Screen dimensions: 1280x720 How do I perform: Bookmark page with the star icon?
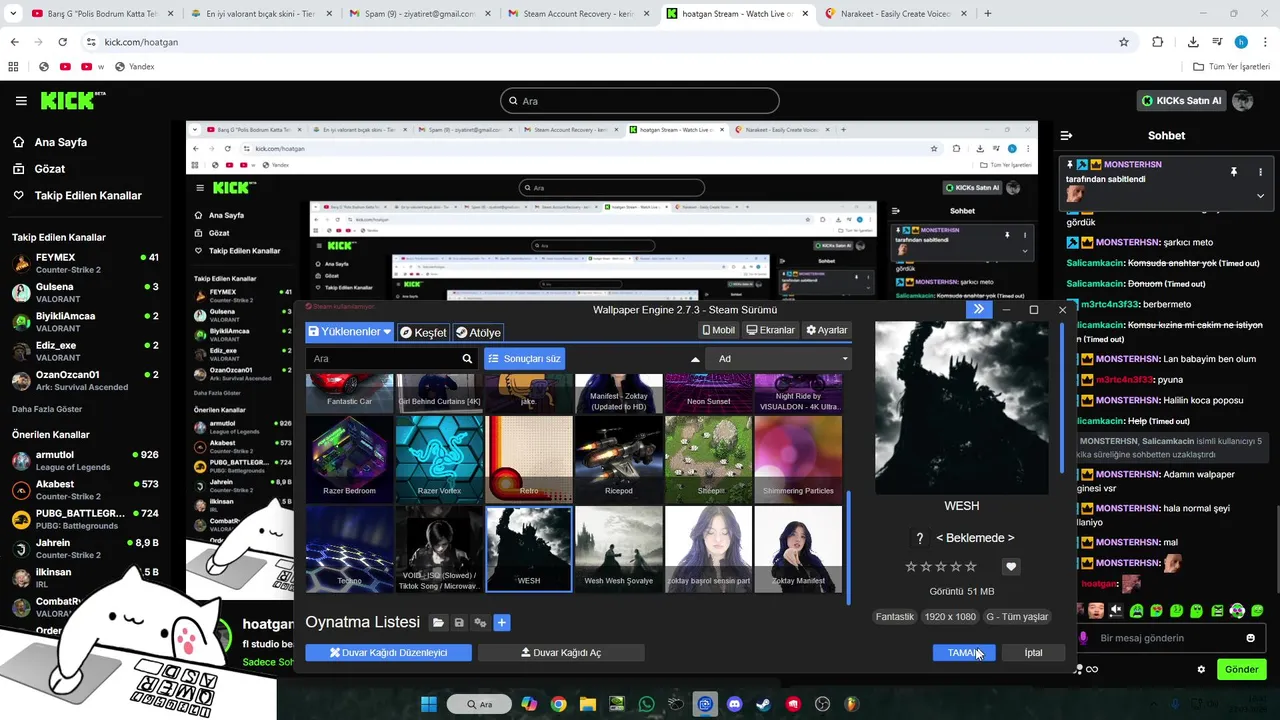click(x=1124, y=42)
